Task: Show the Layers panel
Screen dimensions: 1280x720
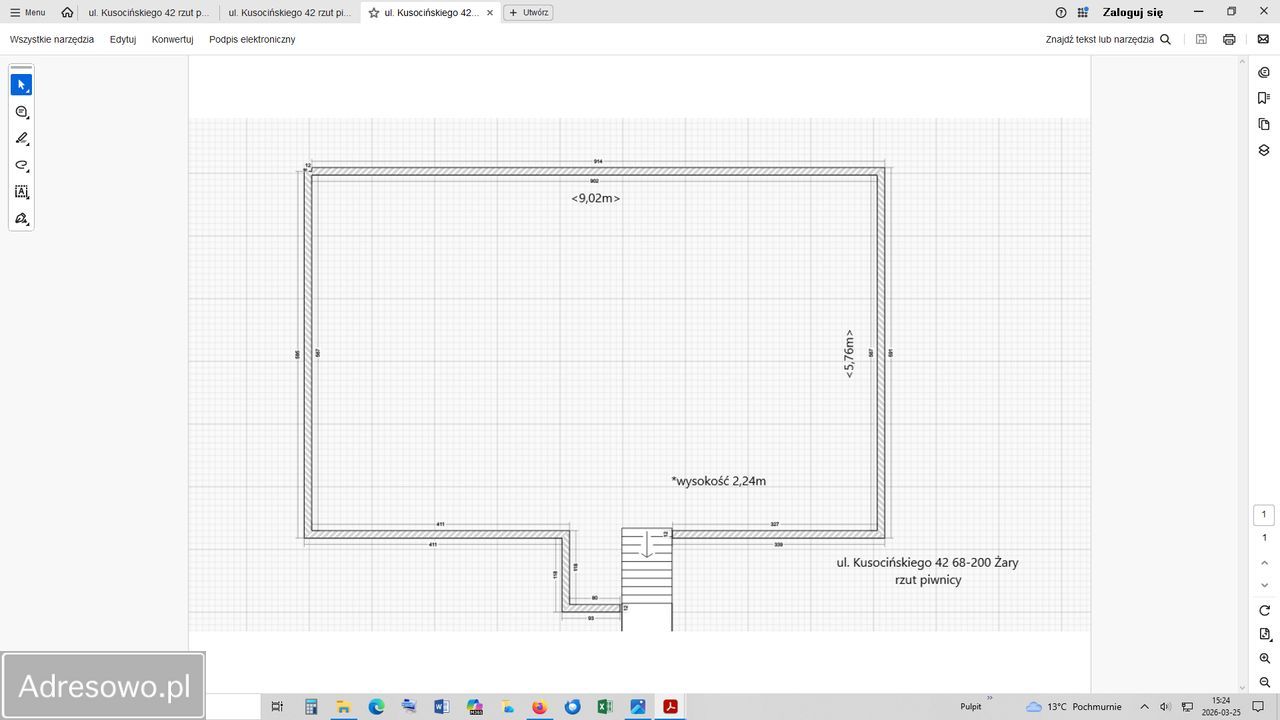Action: (1264, 150)
